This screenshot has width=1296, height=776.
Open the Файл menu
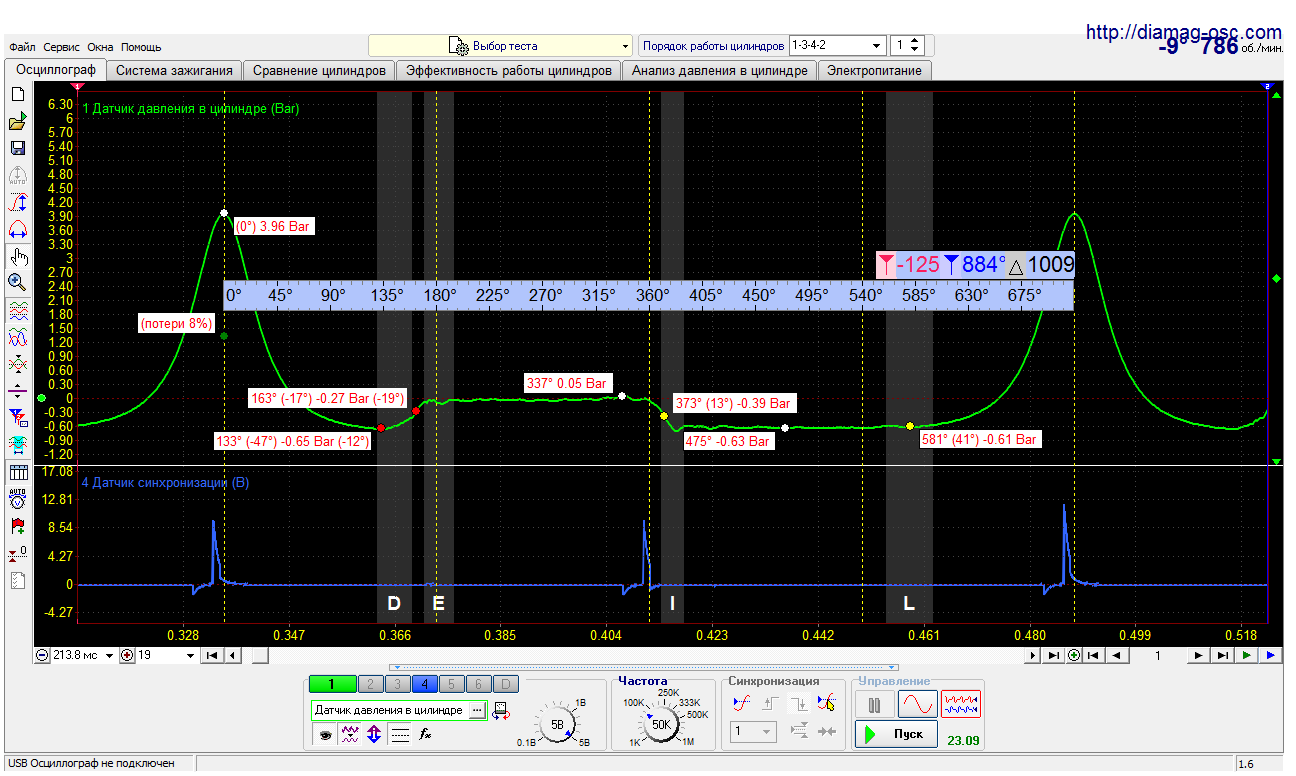point(22,47)
